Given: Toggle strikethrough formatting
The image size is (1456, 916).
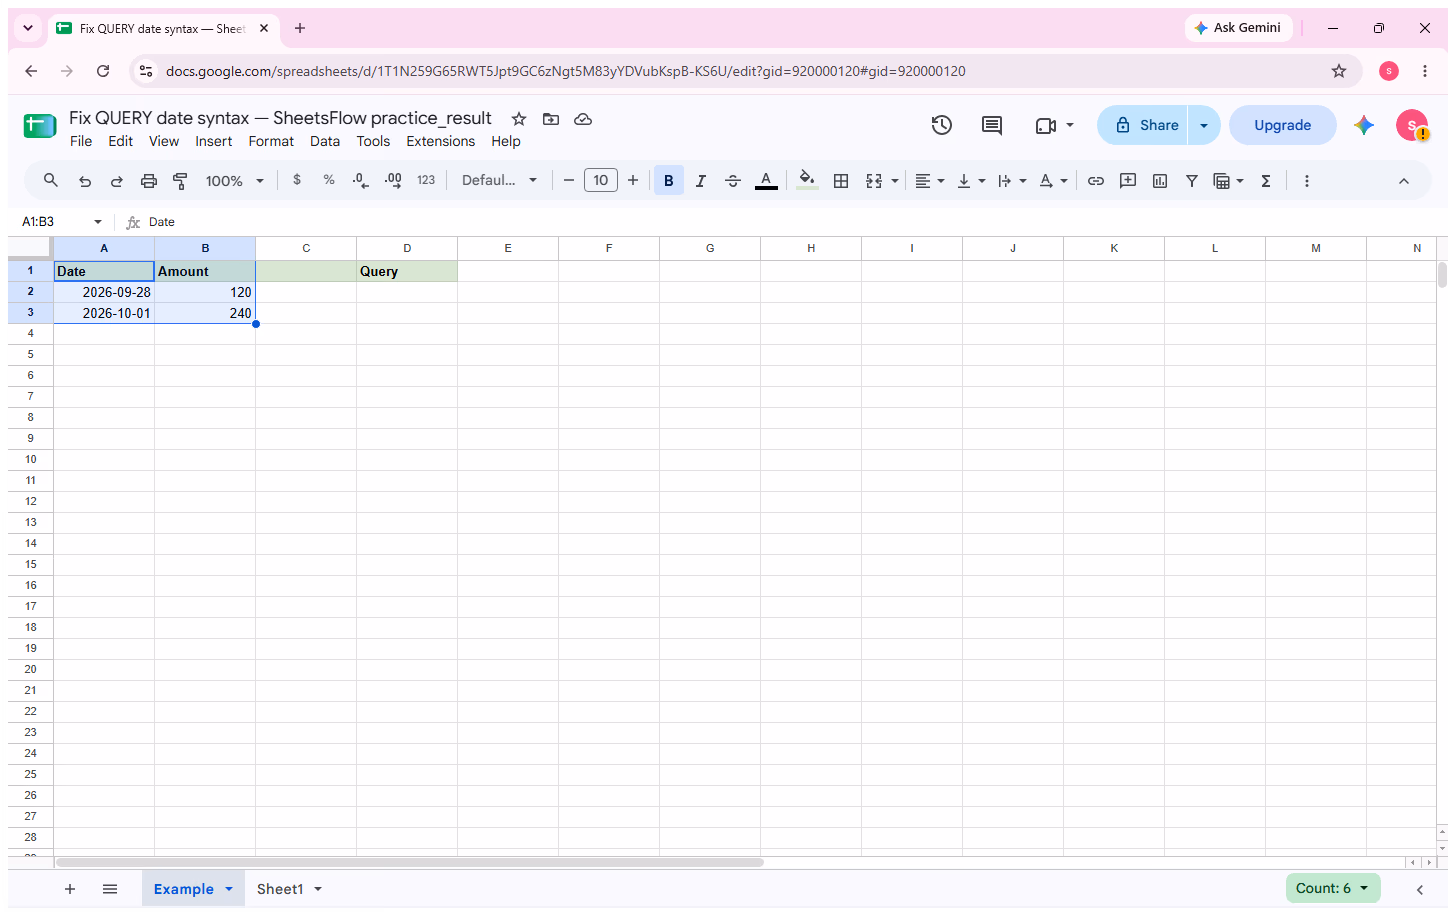Looking at the screenshot, I should coord(733,181).
